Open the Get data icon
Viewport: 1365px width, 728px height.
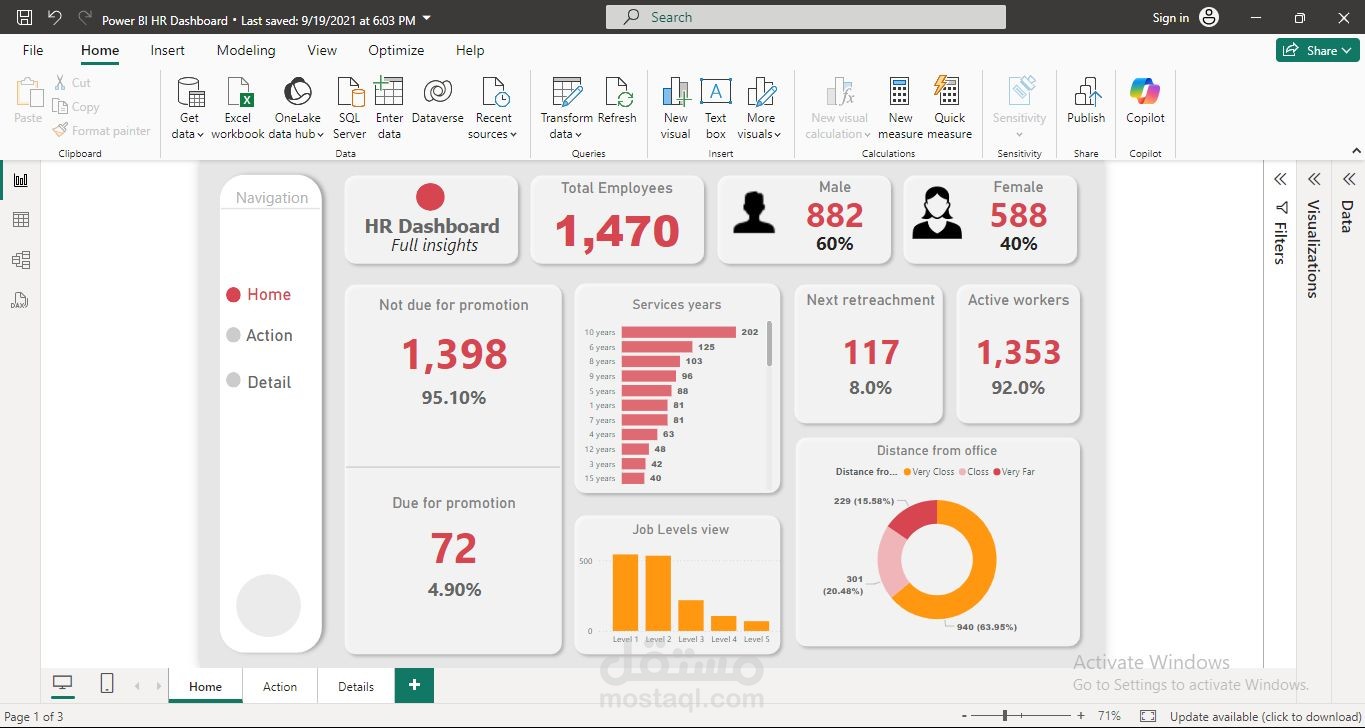pos(189,94)
